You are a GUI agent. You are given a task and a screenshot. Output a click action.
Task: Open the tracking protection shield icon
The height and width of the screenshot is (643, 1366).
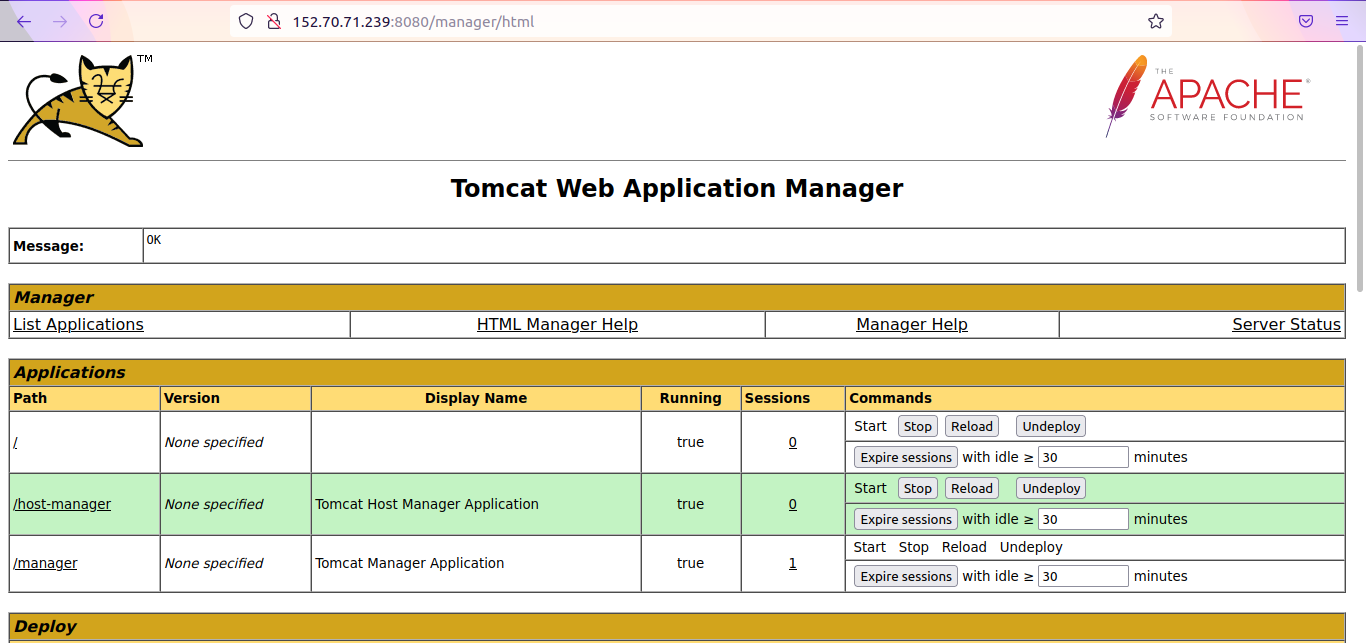point(246,21)
